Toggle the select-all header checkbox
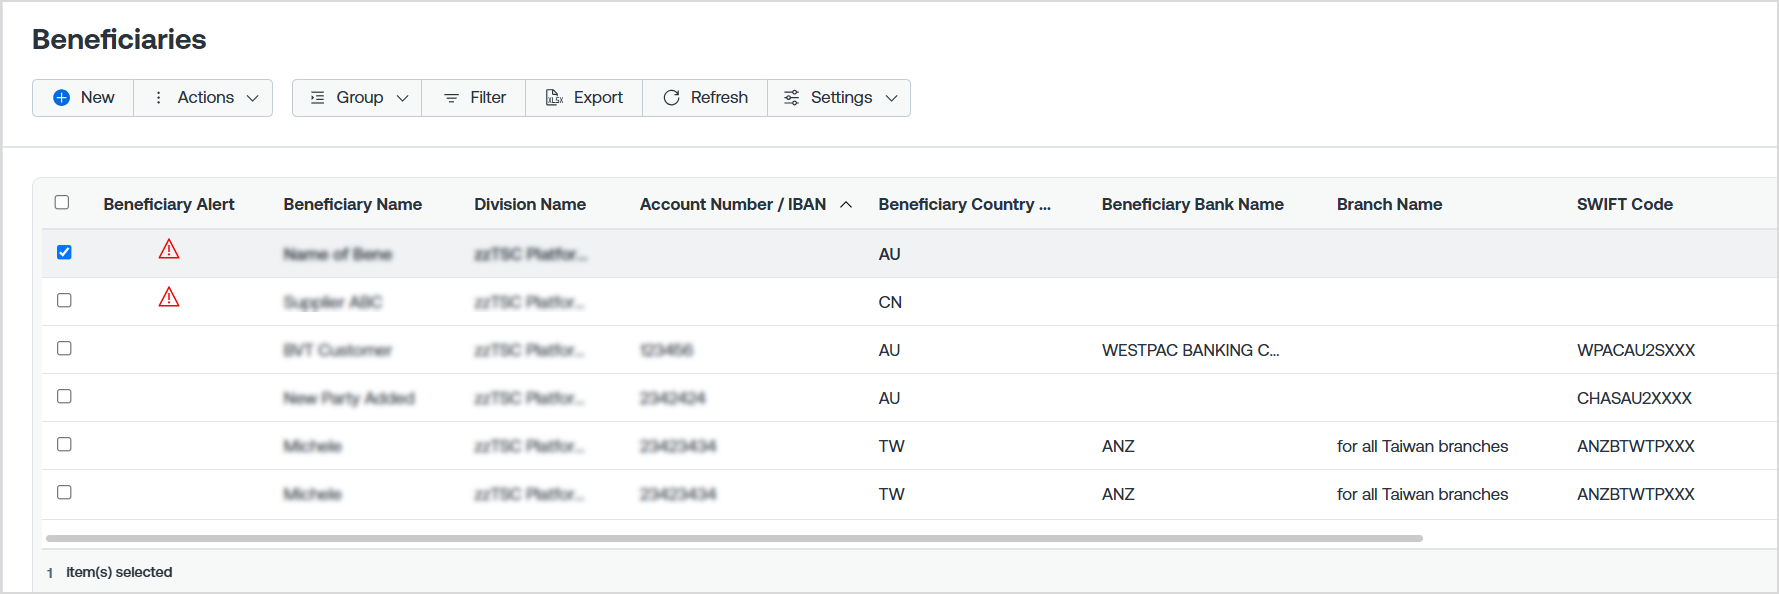 point(62,202)
